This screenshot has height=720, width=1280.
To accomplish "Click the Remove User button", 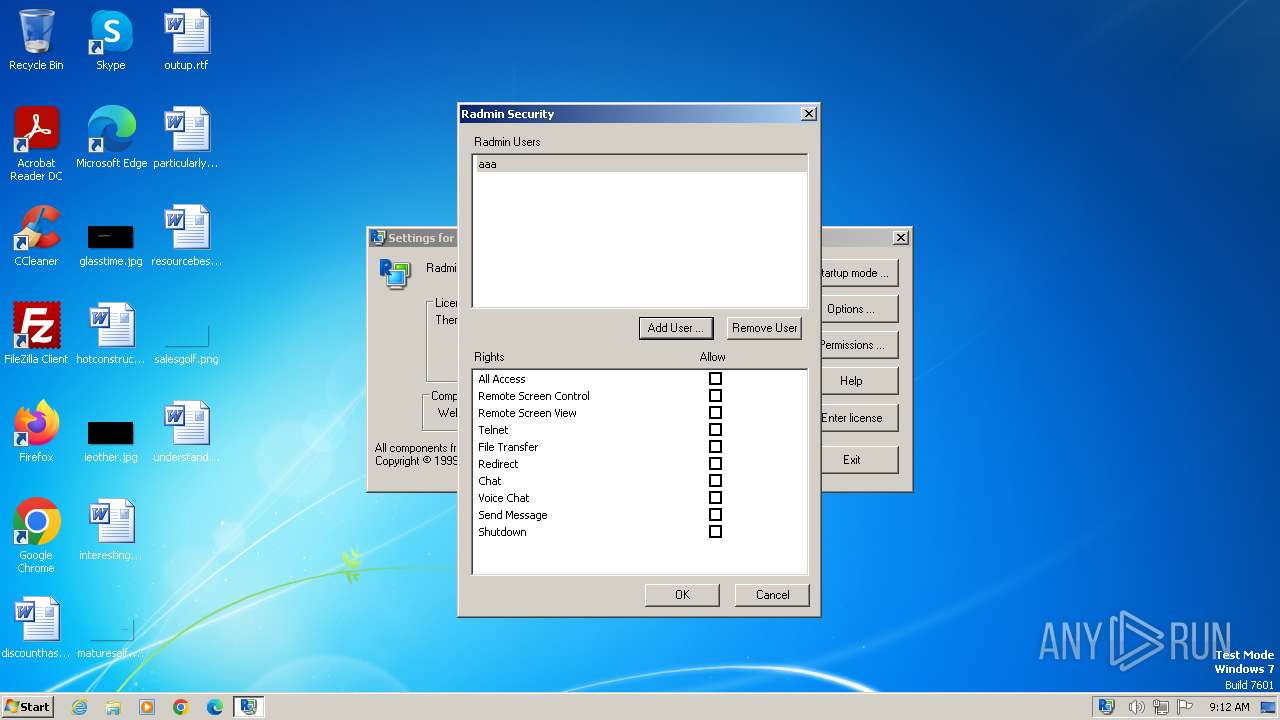I will pos(764,328).
